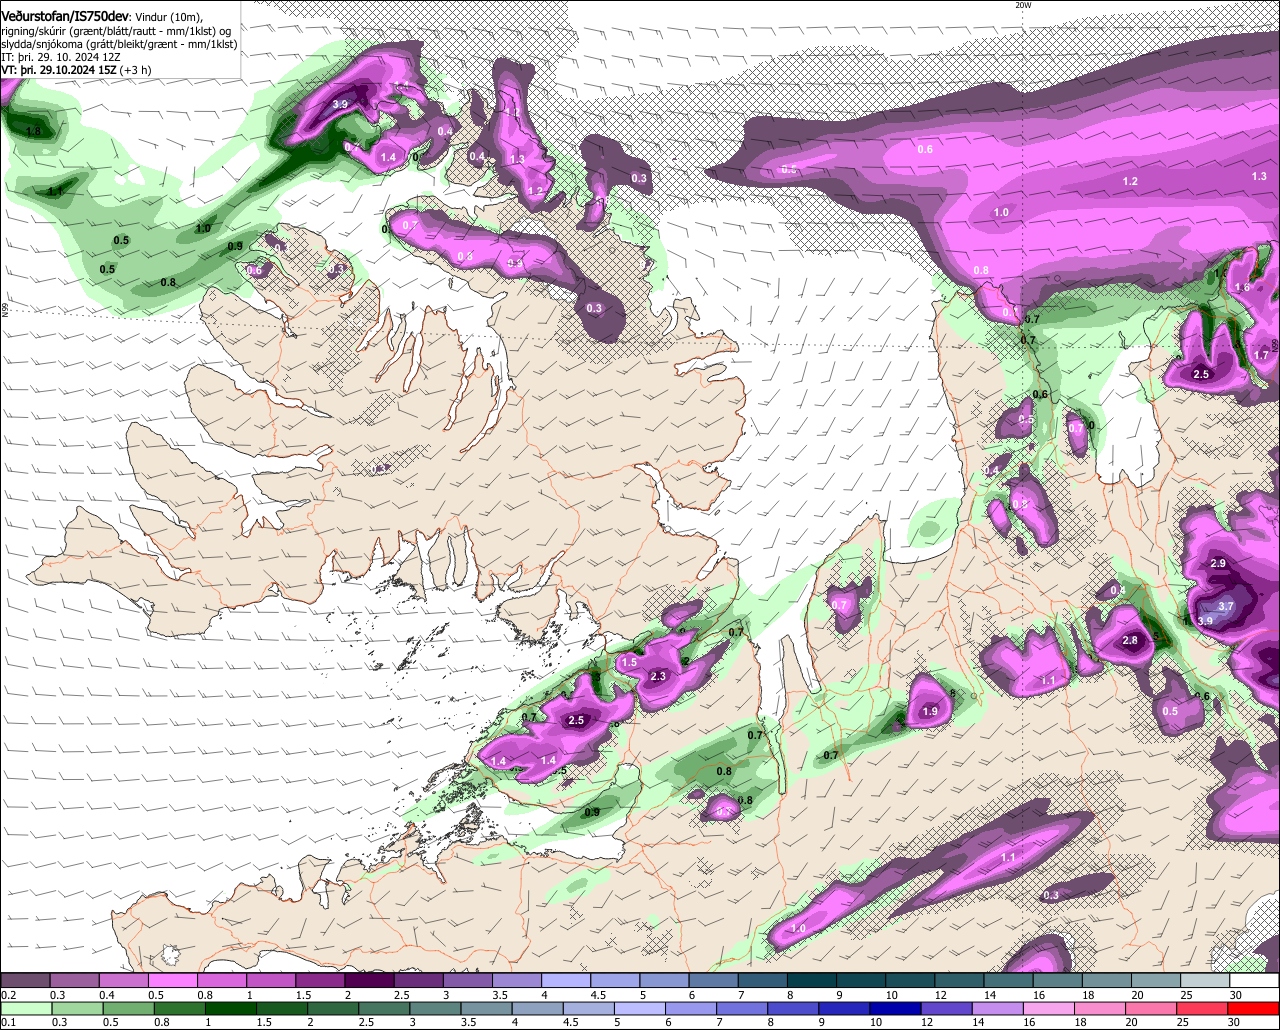Select upper legend white swatch after 30
1280x1030 pixels.
[x=1255, y=981]
